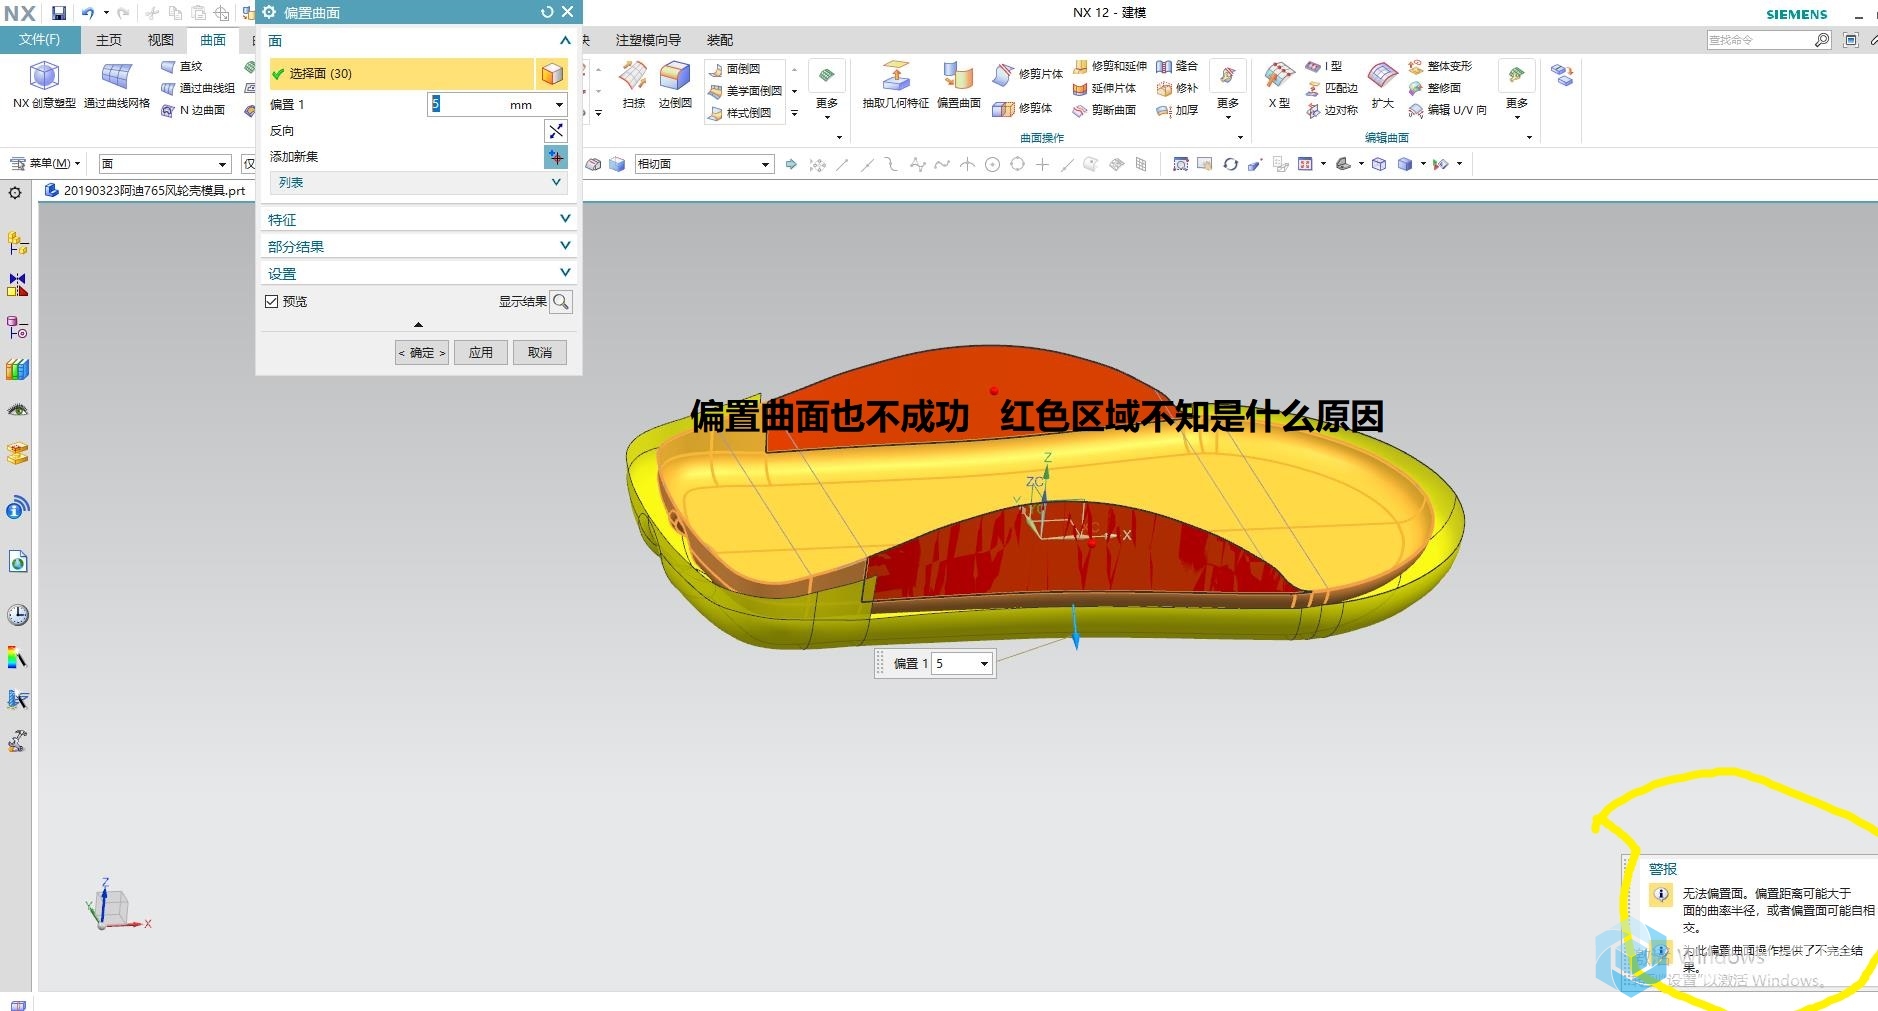Image resolution: width=1878 pixels, height=1011 pixels.
Task: Open the 相切面 face rule dropdown
Action: click(766, 164)
